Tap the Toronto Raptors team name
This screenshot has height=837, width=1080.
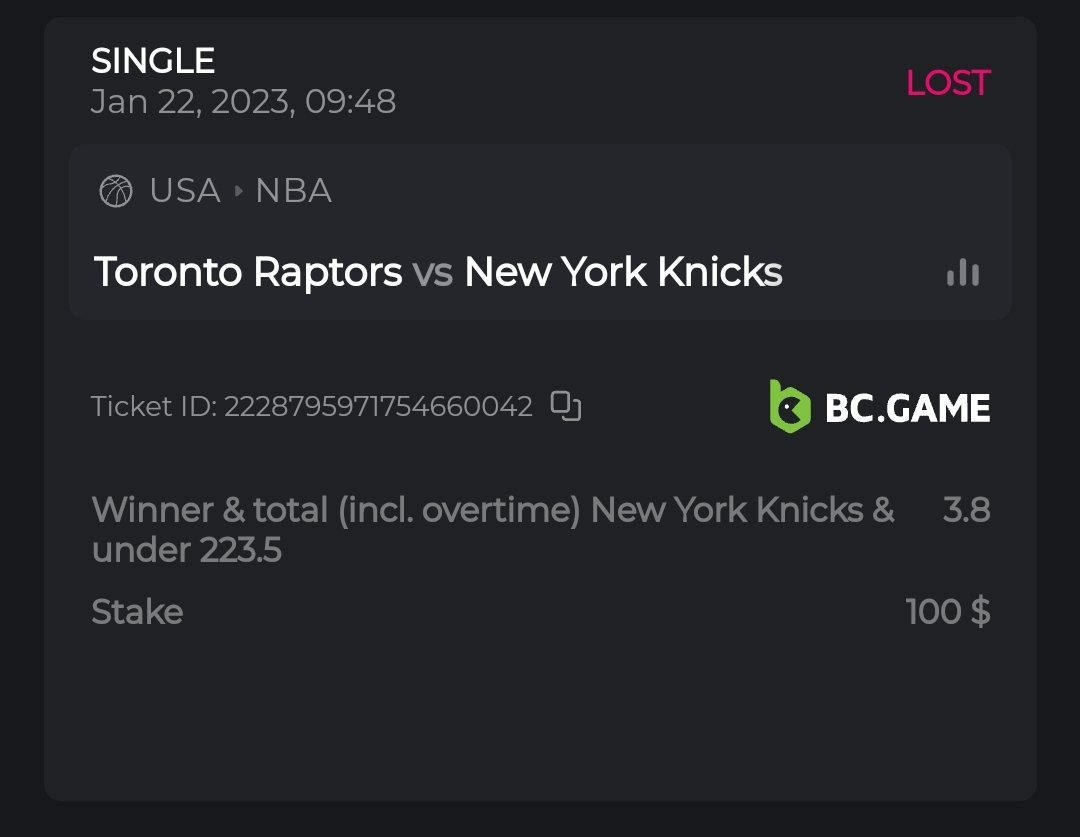point(248,272)
